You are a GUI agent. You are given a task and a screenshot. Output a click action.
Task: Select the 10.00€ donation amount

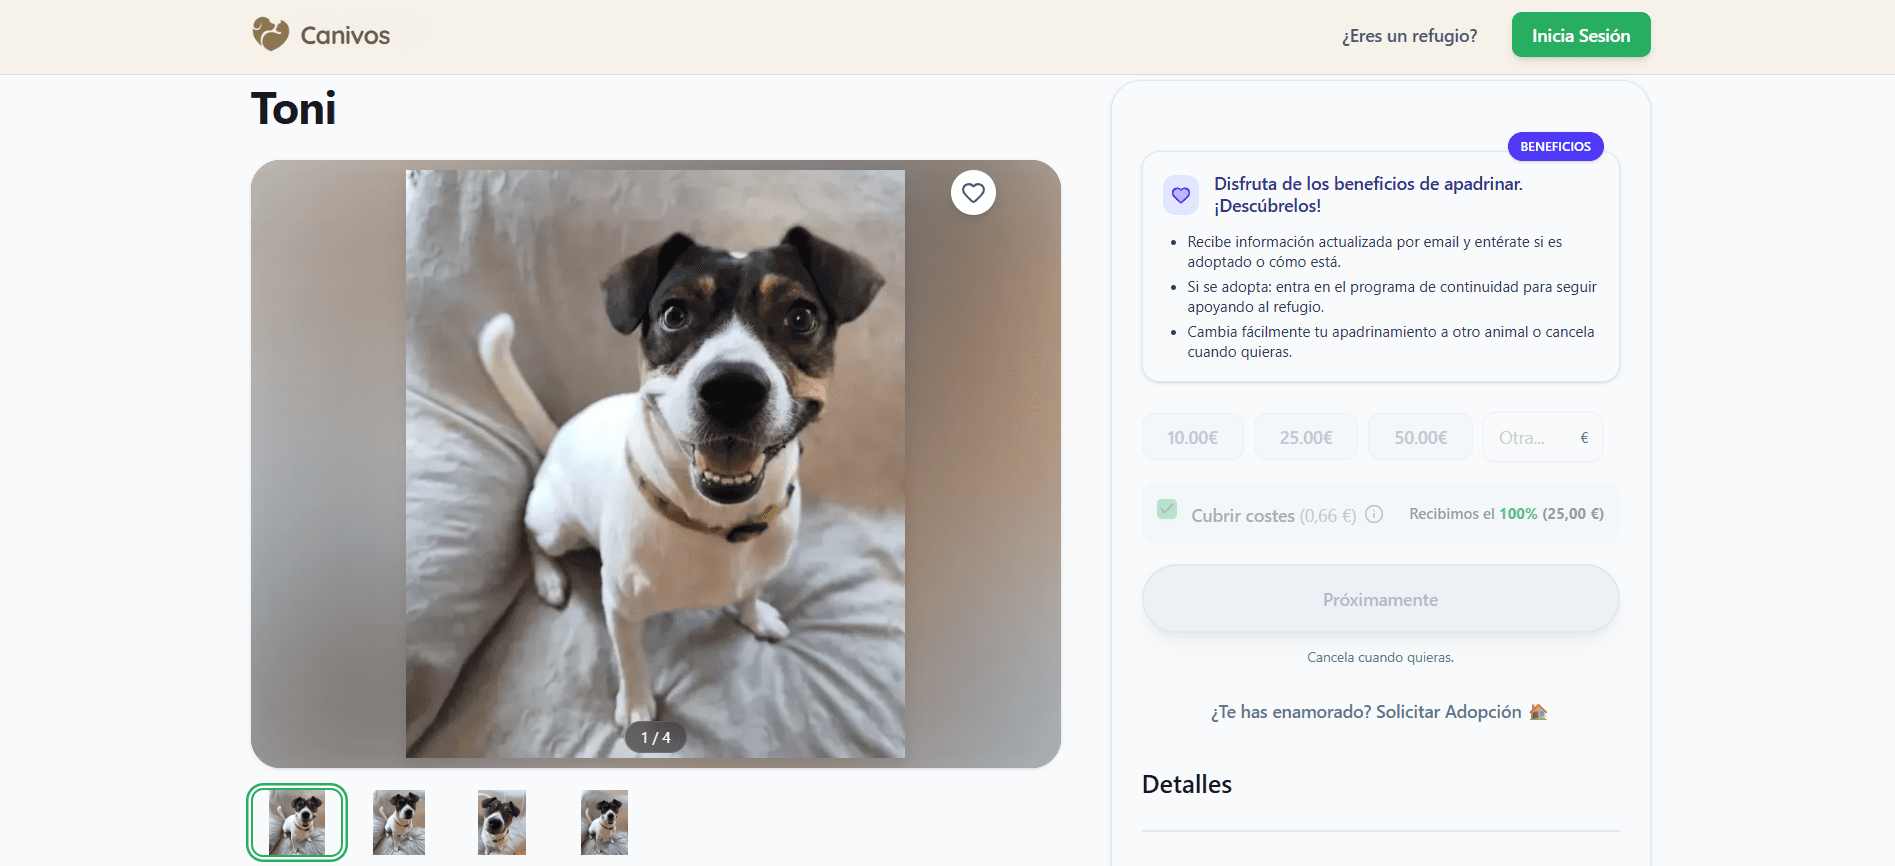pos(1192,437)
